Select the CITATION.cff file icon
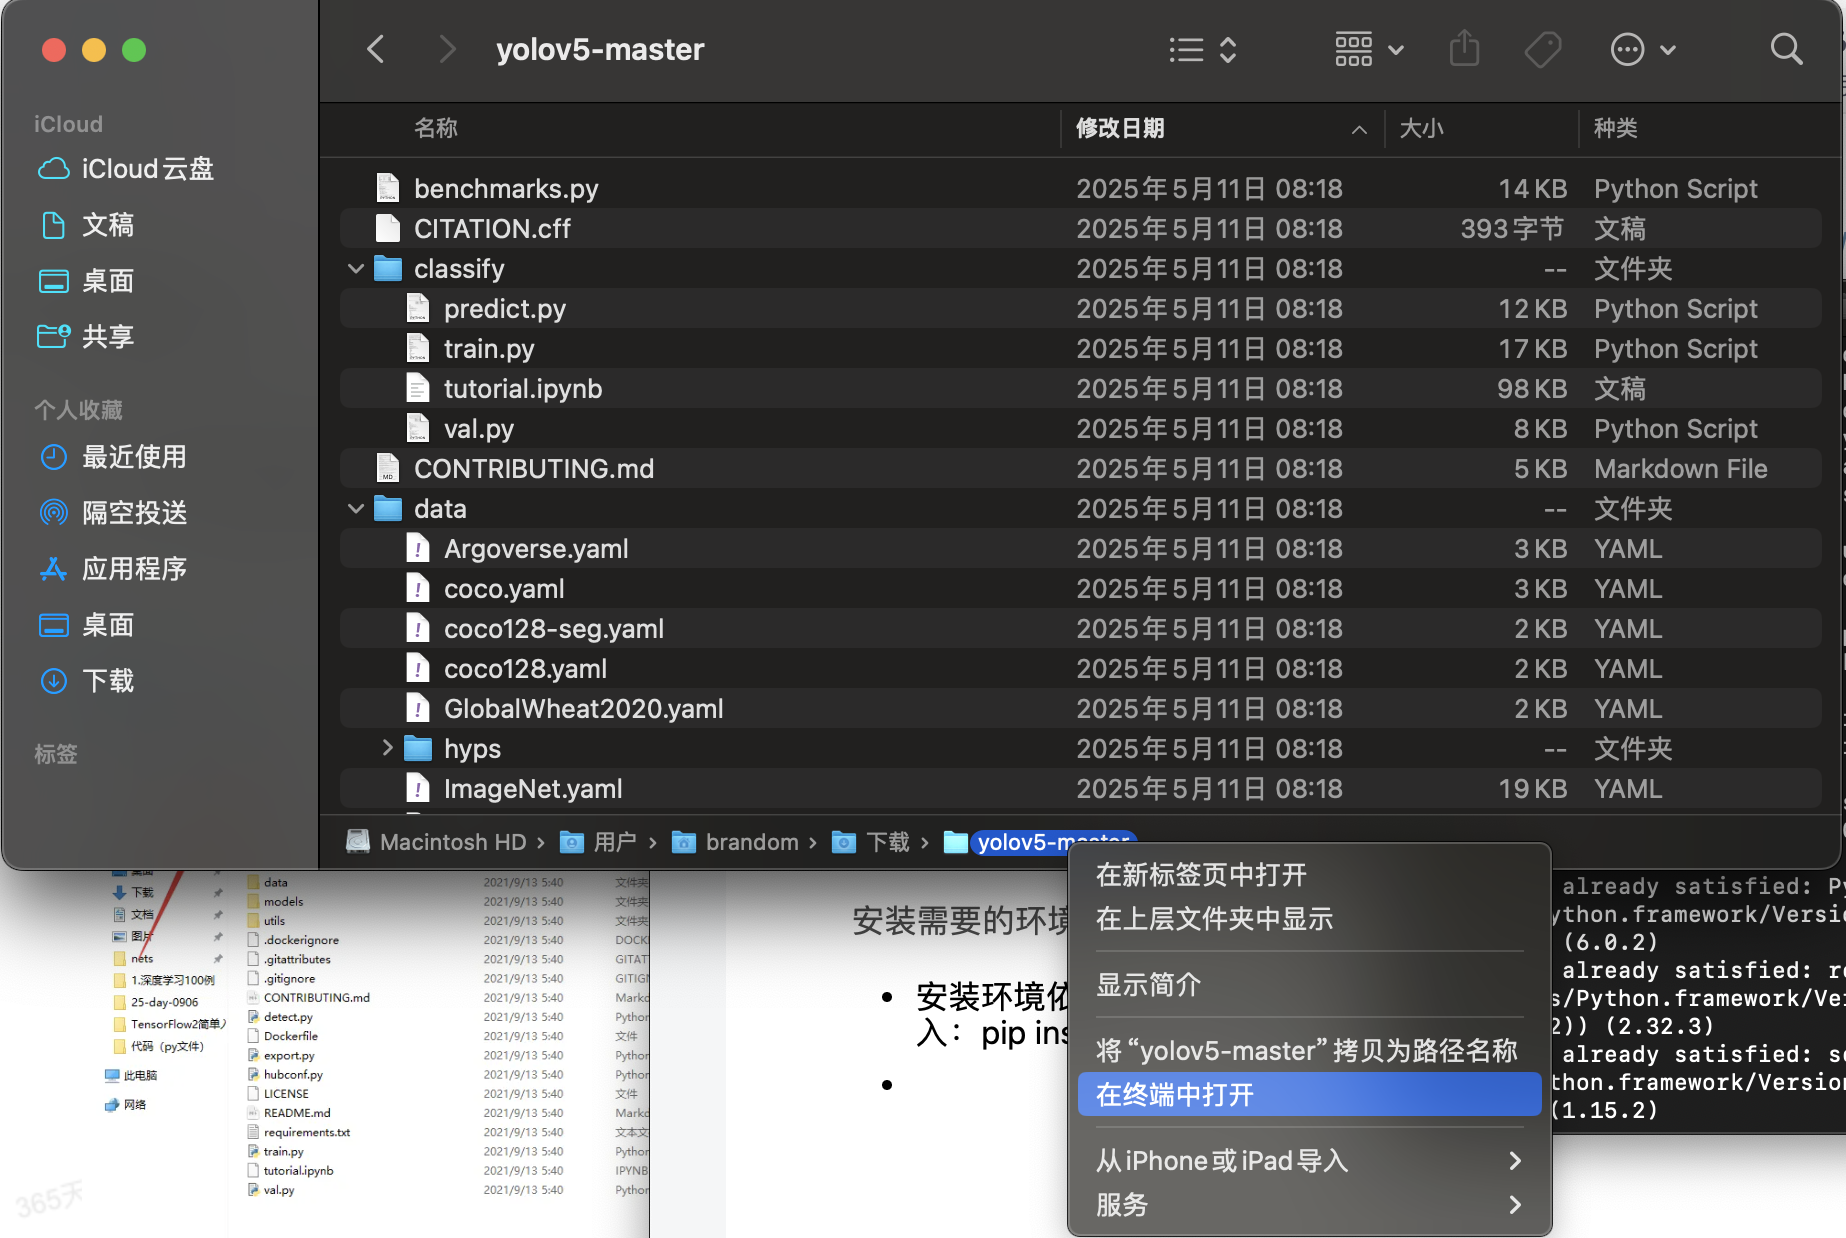This screenshot has width=1846, height=1238. (x=388, y=228)
